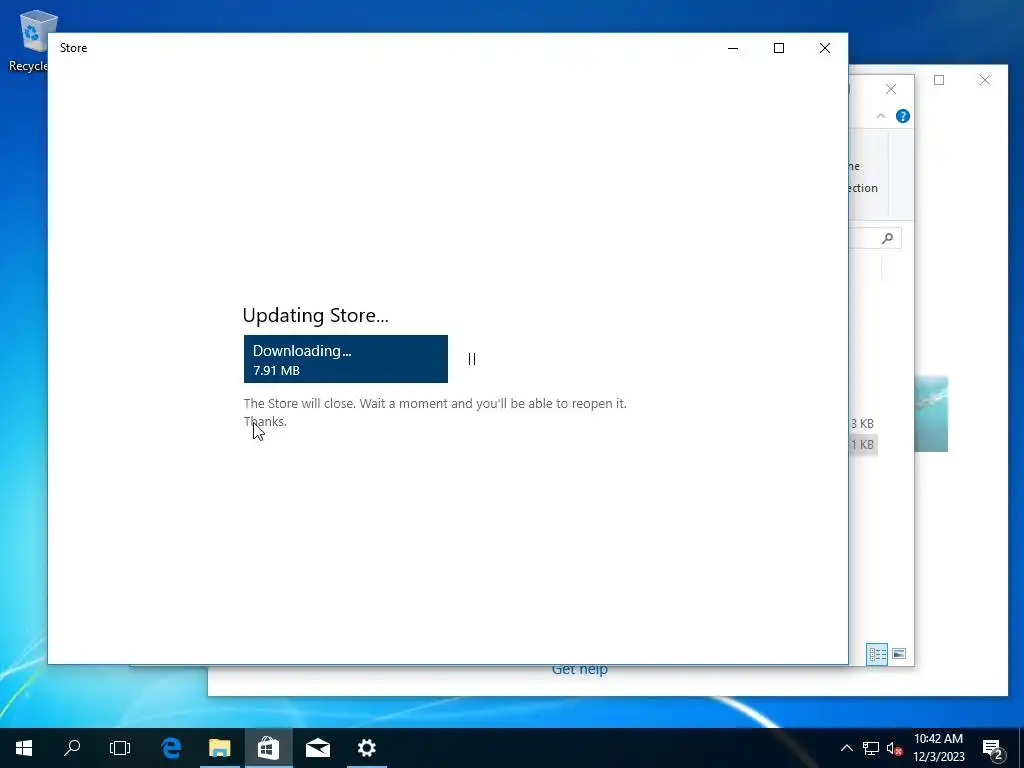Image resolution: width=1024 pixels, height=768 pixels.
Task: Click the Store title bar label
Action: (73, 48)
